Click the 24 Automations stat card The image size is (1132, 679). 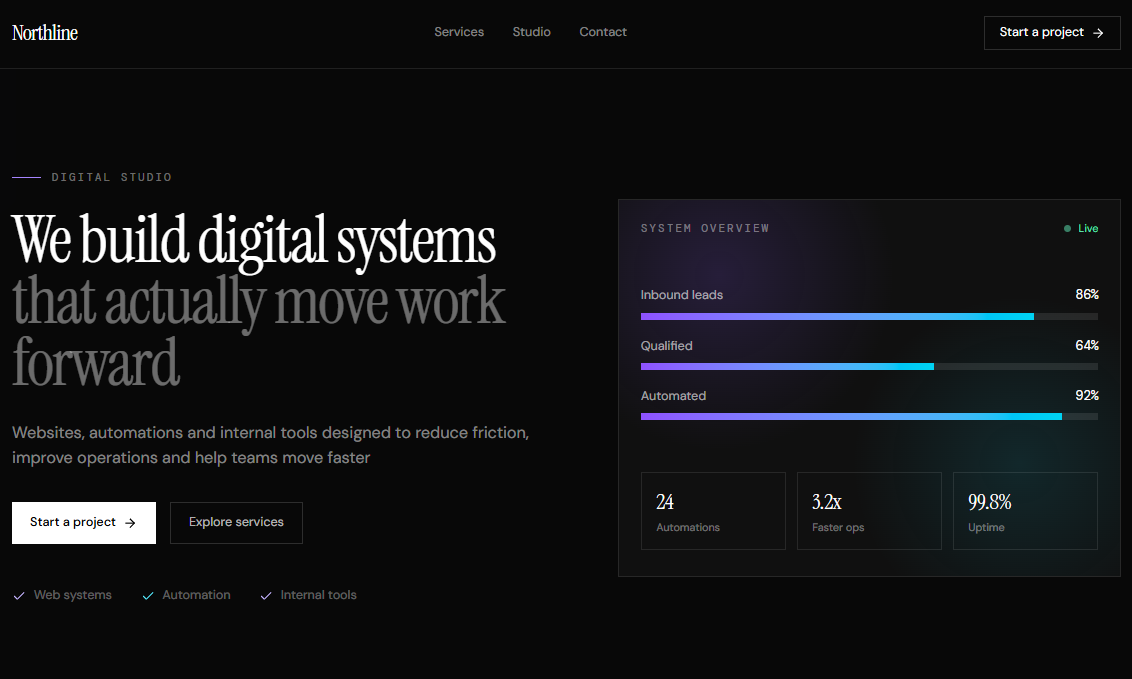(x=713, y=511)
